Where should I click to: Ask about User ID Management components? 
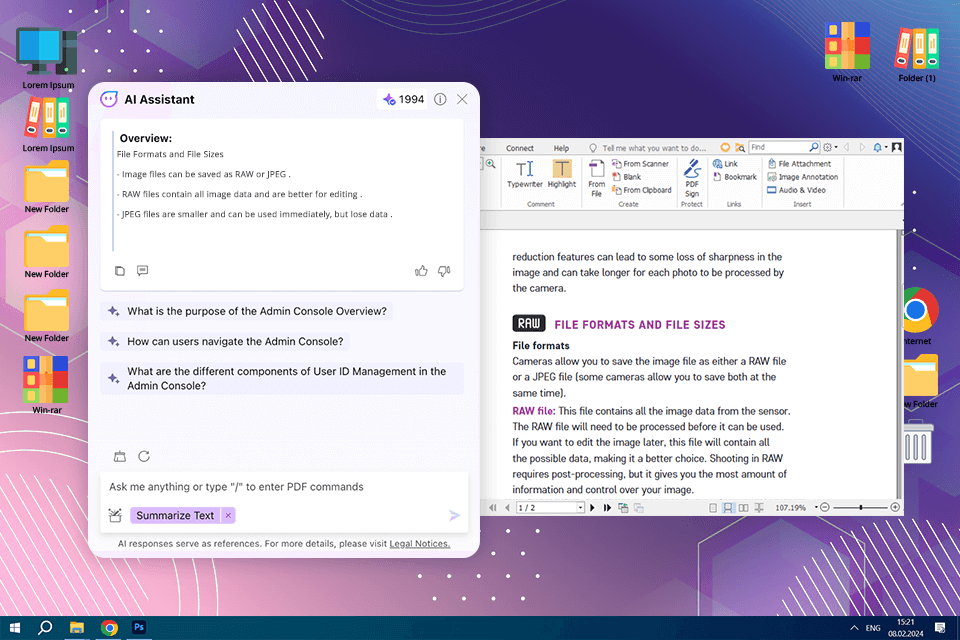coord(282,378)
